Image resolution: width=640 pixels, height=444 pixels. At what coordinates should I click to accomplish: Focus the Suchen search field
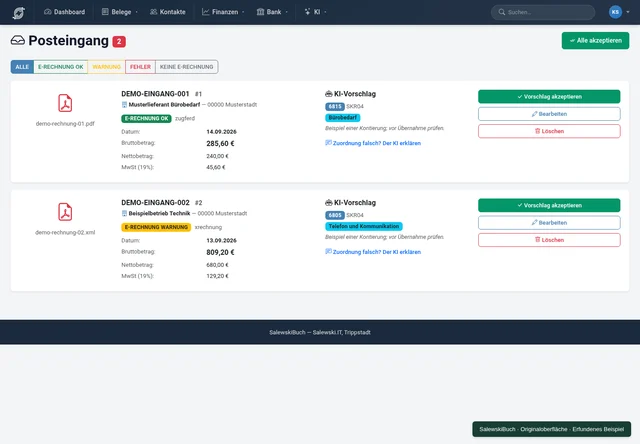(x=543, y=12)
